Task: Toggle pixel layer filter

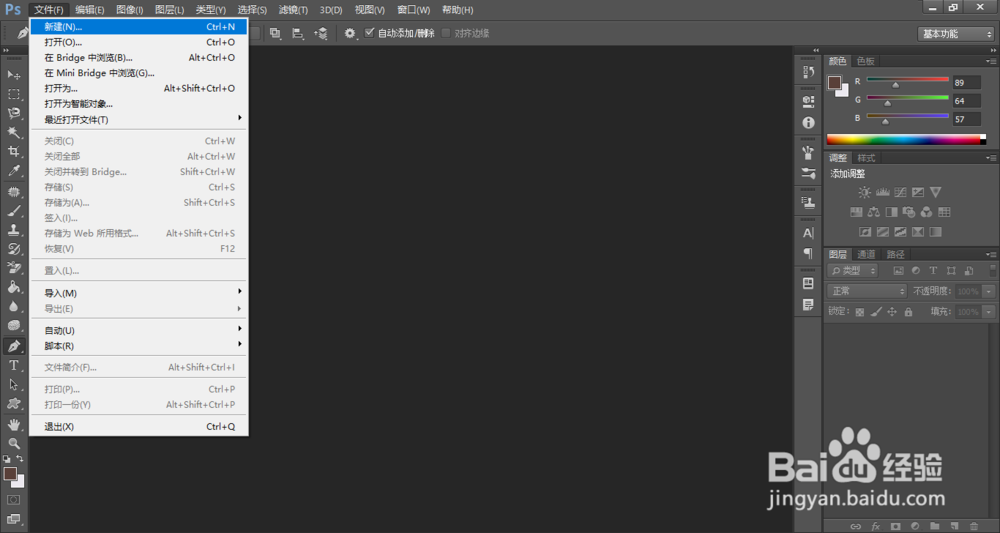Action: 899,271
